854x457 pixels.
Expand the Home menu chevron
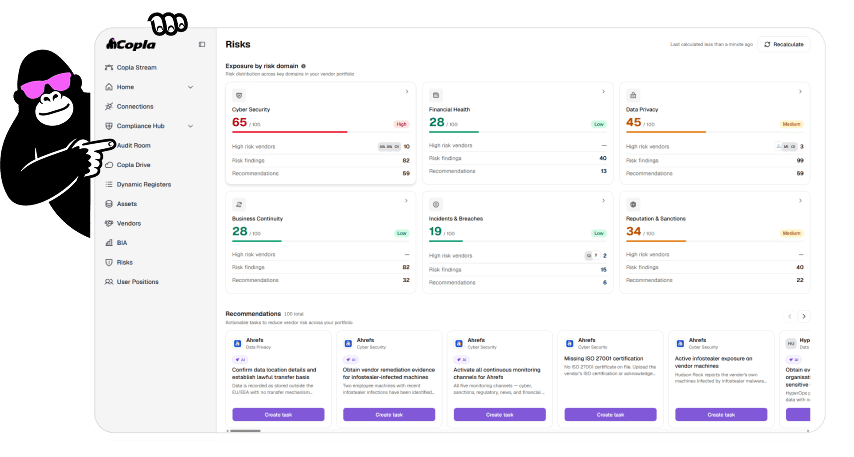click(x=191, y=87)
